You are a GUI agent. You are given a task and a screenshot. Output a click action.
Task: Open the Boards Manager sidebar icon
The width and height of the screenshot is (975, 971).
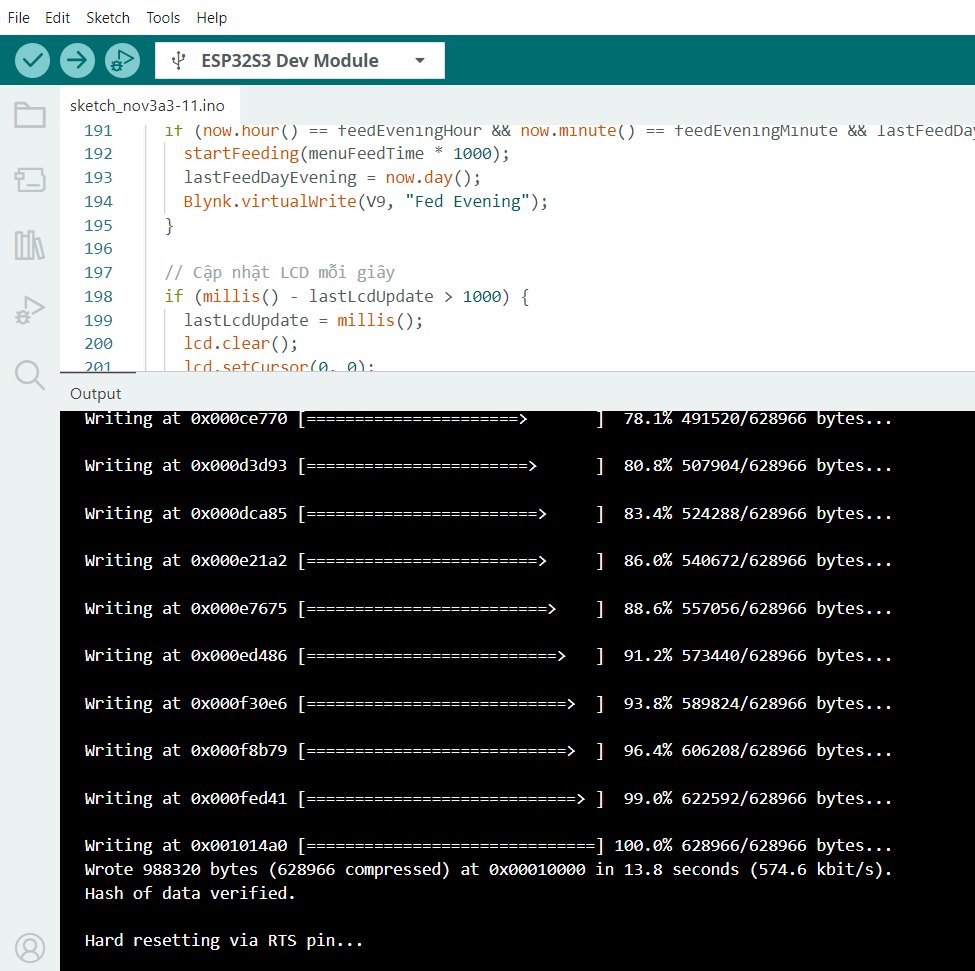(x=30, y=180)
